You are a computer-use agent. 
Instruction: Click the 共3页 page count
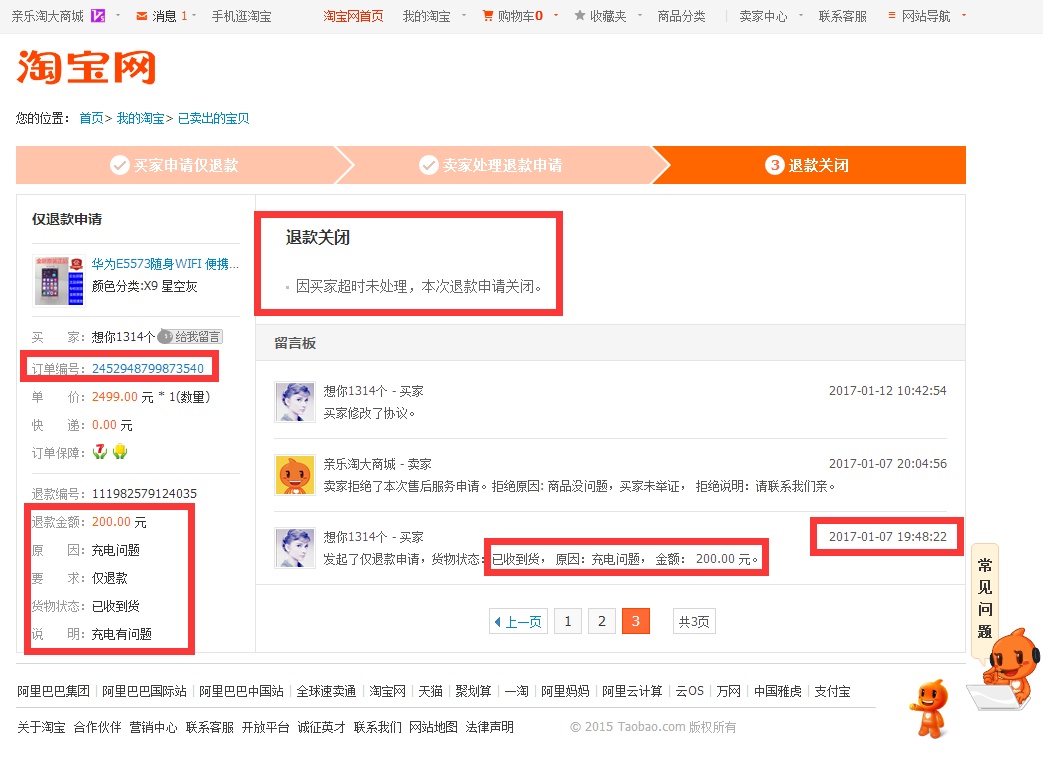point(694,621)
